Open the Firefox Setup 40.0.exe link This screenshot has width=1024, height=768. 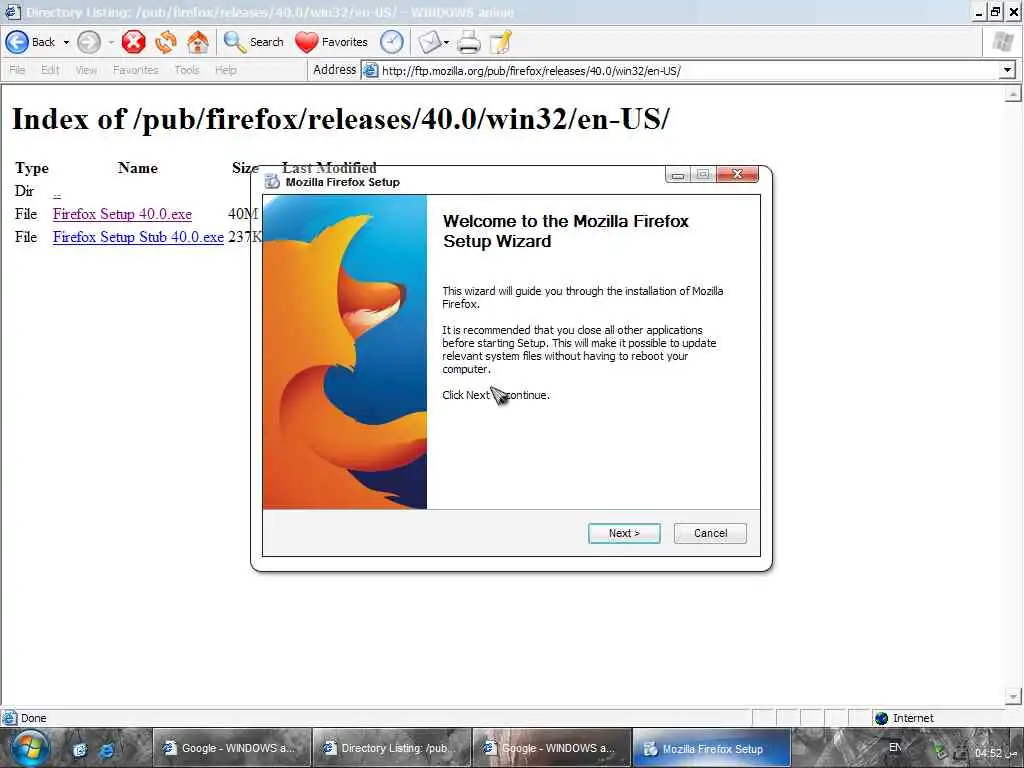(122, 214)
